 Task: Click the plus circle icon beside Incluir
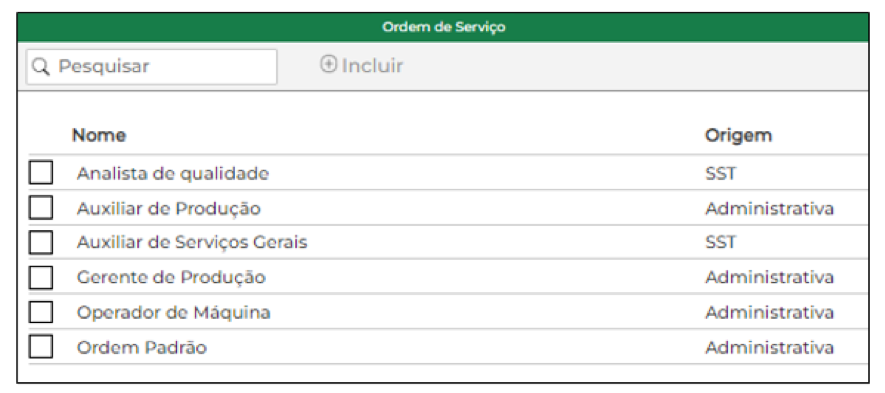coord(328,64)
